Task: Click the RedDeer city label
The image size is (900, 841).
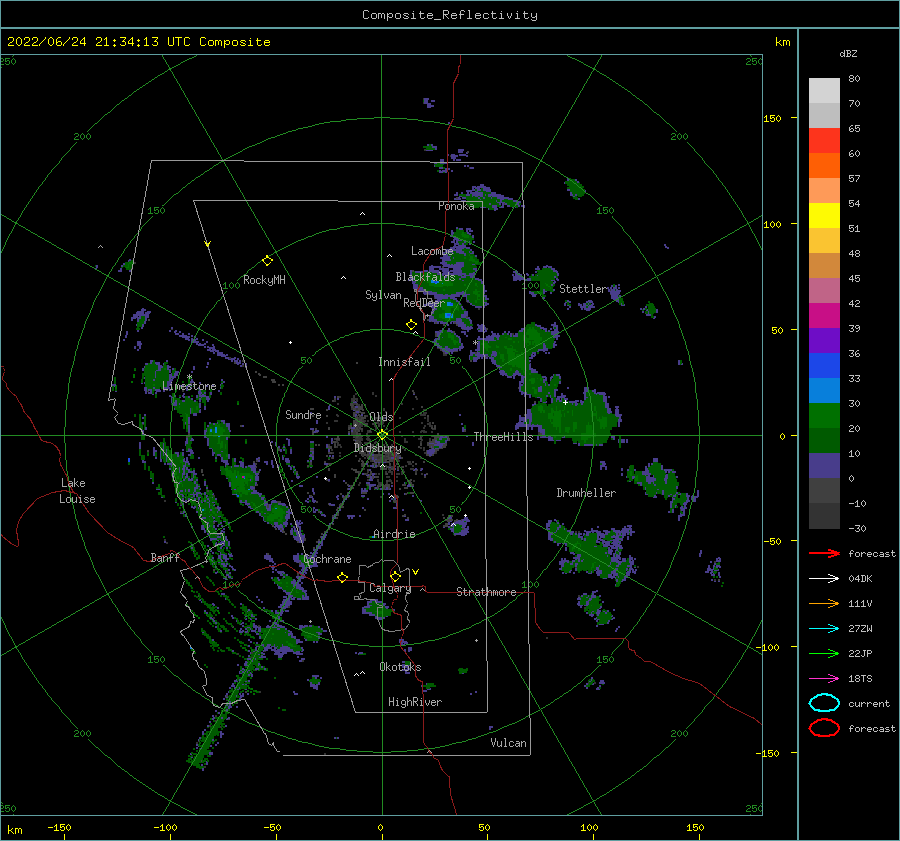Action: [x=424, y=303]
